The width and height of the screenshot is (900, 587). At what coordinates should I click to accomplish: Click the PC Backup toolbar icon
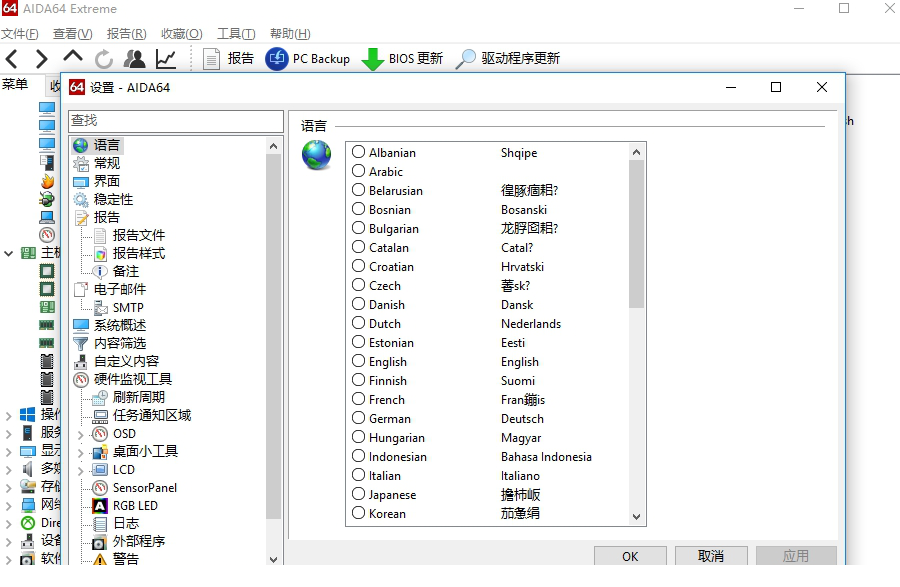pos(276,59)
